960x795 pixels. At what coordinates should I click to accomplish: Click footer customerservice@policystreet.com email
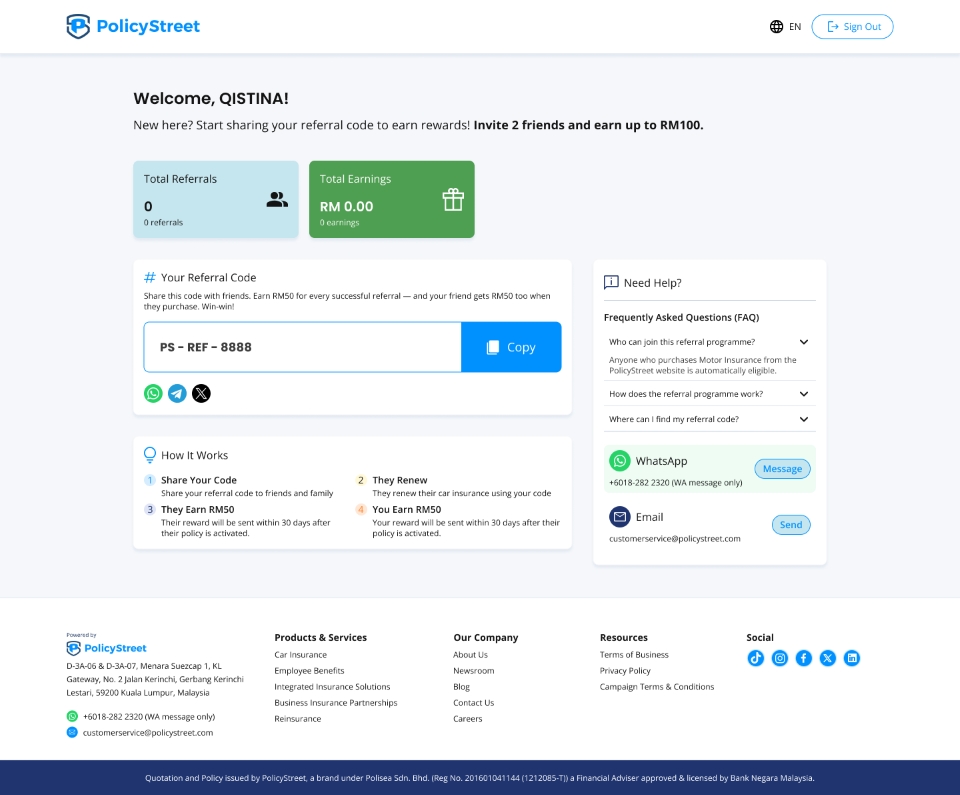pos(148,733)
